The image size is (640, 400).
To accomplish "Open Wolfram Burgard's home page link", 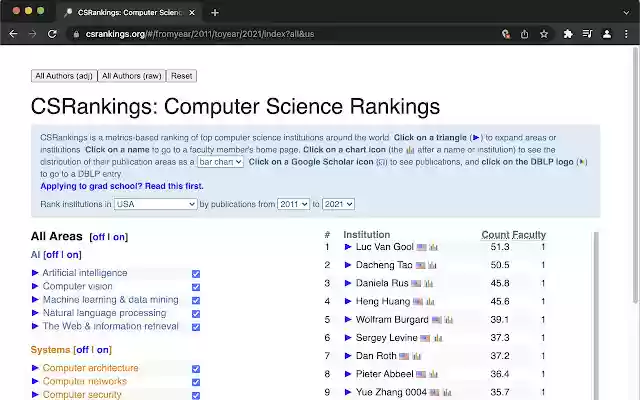I will 392,320.
